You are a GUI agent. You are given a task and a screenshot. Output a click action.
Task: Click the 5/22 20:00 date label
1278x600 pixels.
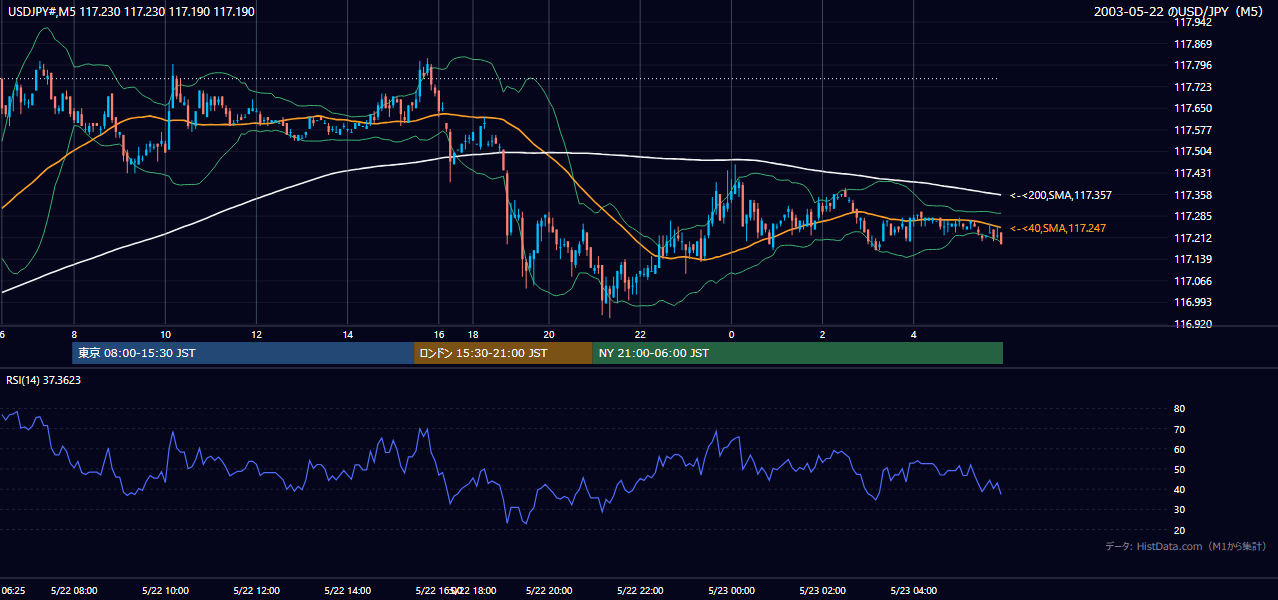[x=548, y=591]
